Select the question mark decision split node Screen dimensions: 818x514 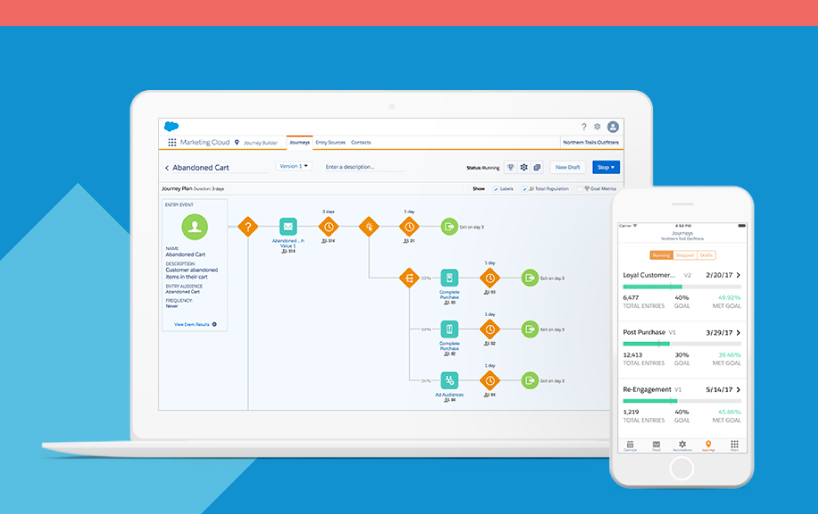(x=248, y=226)
